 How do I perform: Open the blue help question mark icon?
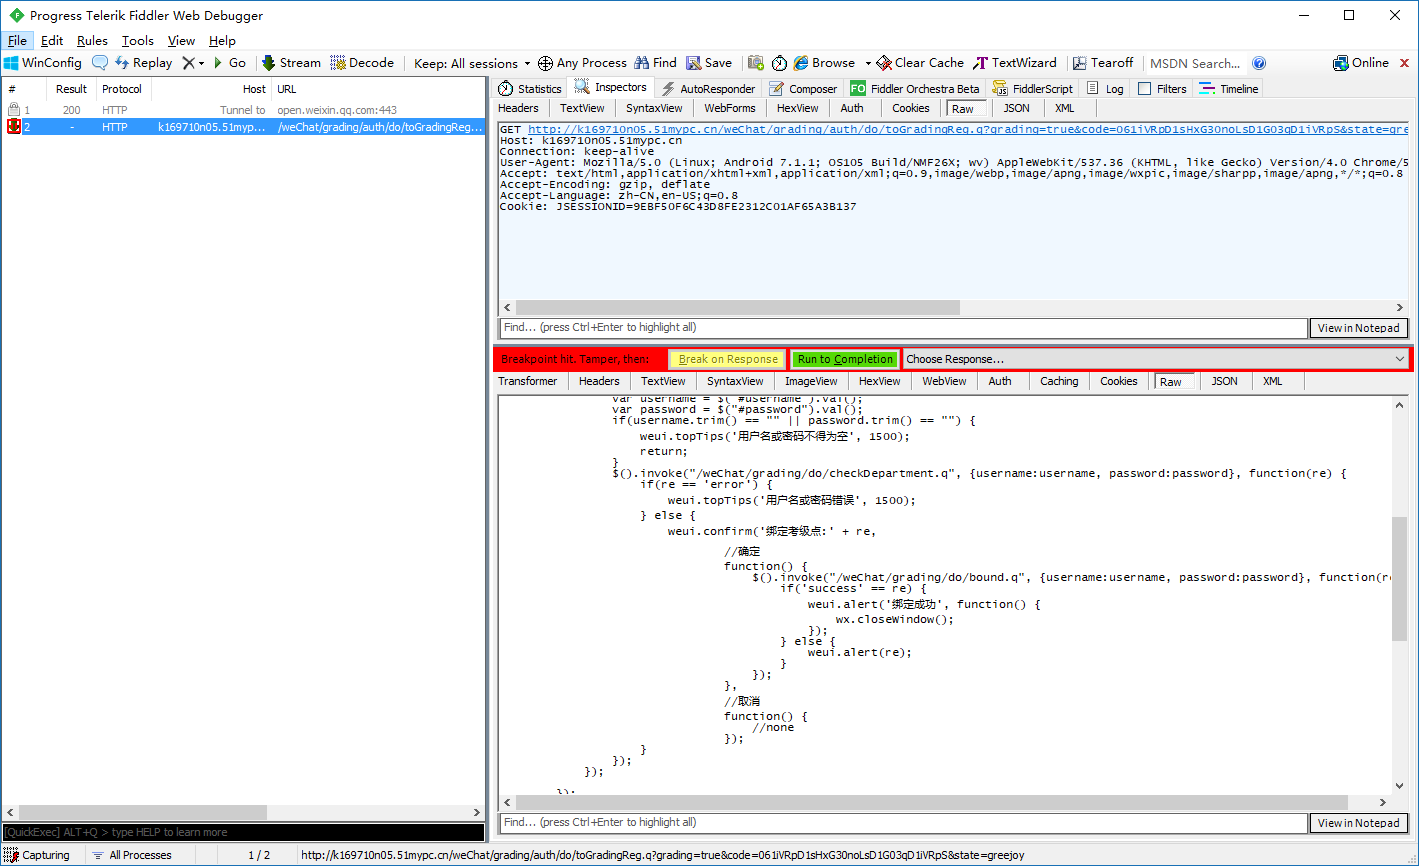coord(1259,63)
